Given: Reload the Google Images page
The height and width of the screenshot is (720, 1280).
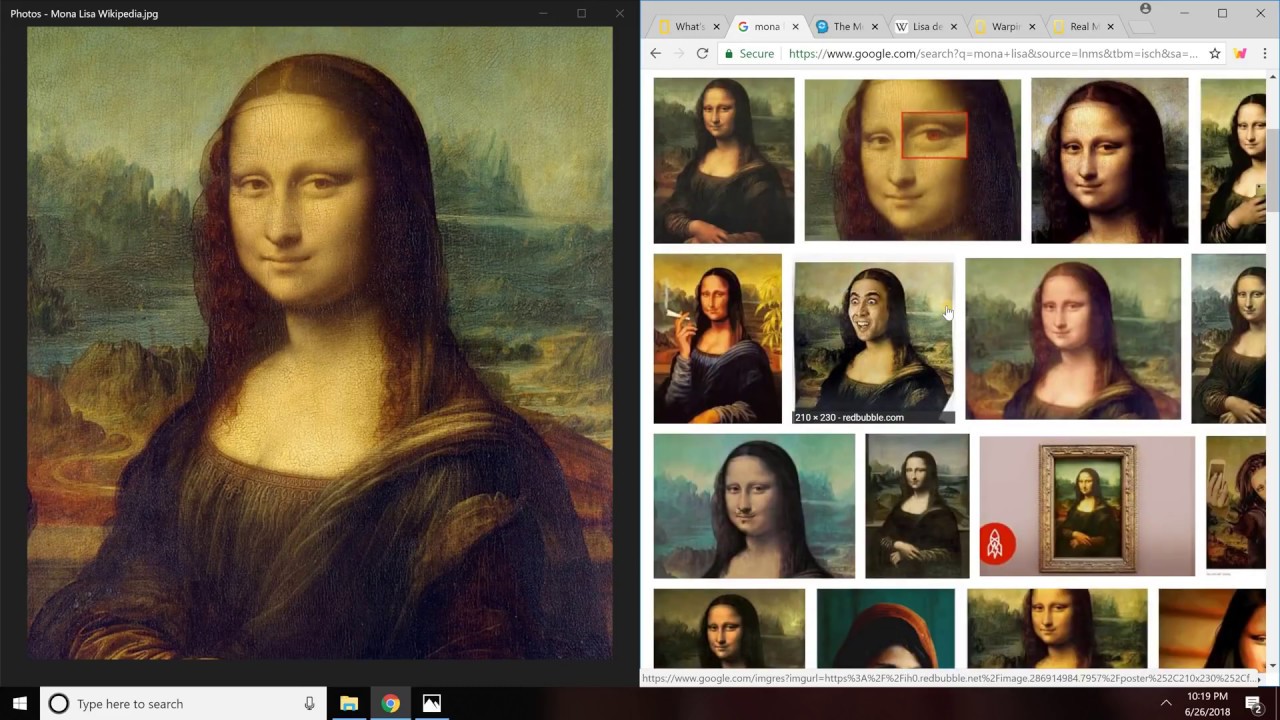Looking at the screenshot, I should point(702,54).
